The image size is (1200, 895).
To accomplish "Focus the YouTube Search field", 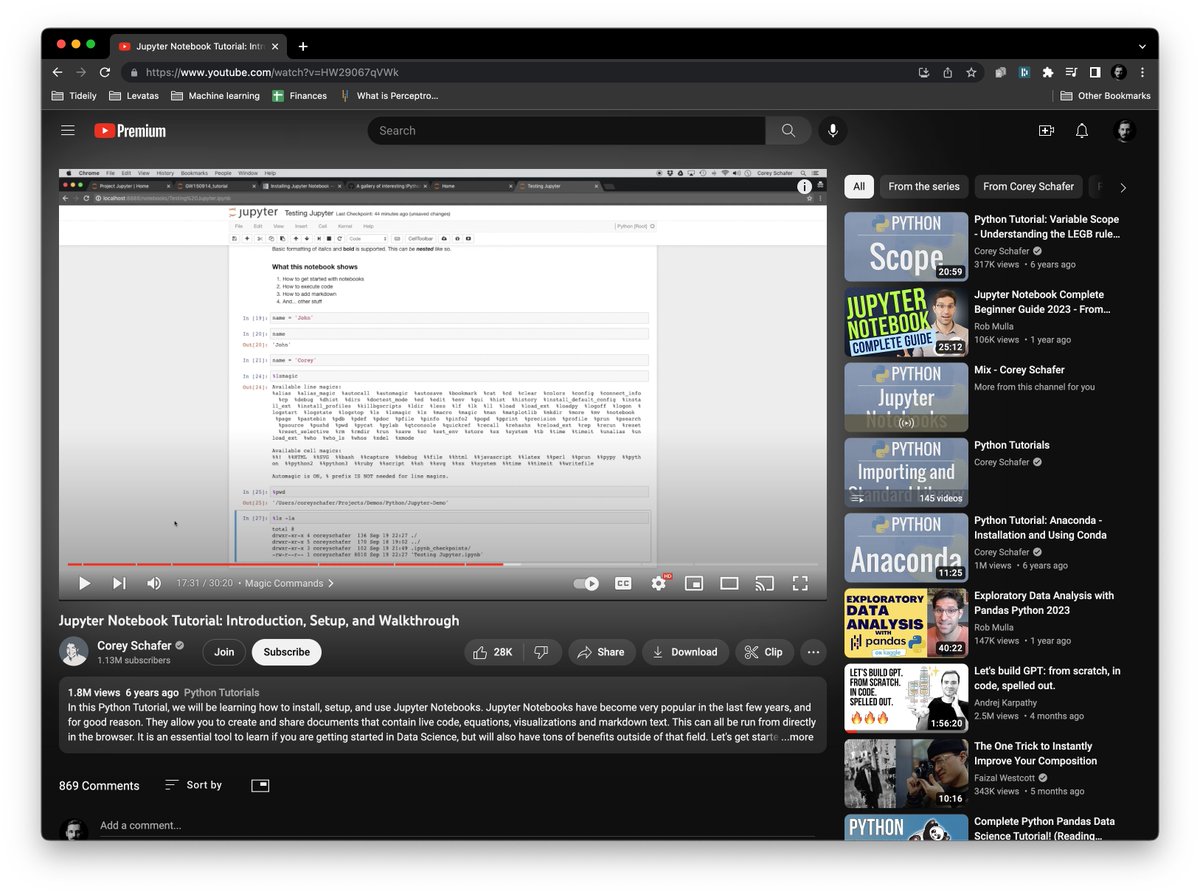I will [566, 131].
